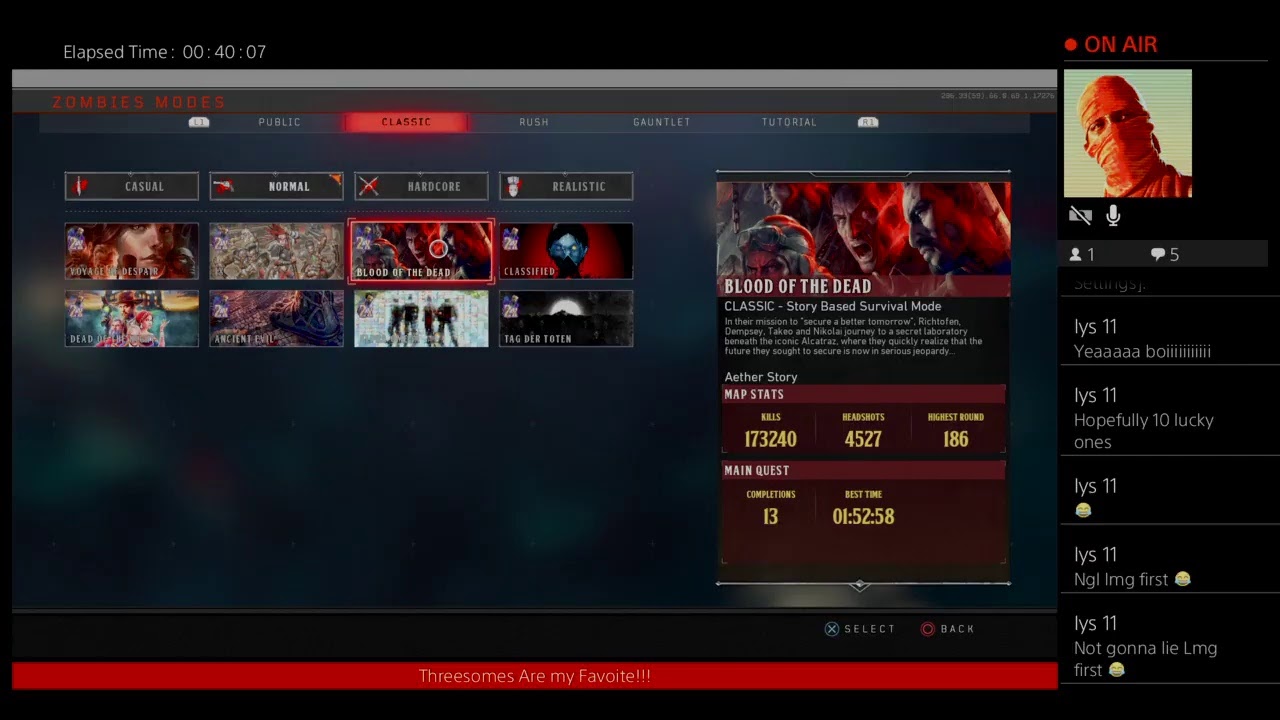Click the chat message 'Hopefully 10 lucky ones'
1280x720 pixels.
[x=1144, y=431]
